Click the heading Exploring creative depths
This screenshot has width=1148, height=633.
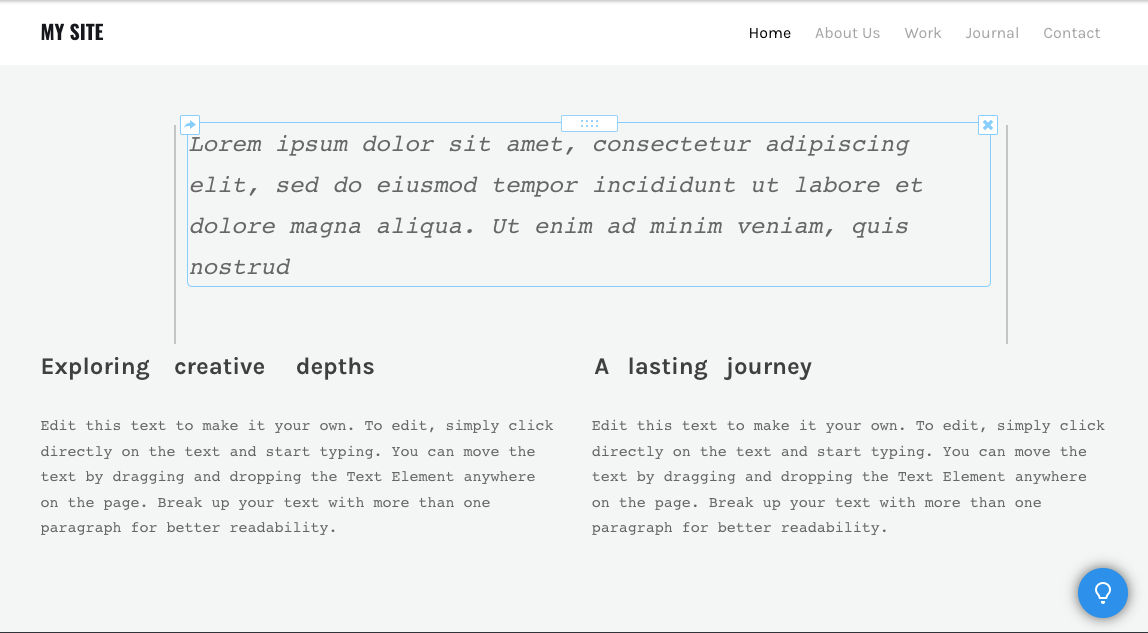(207, 366)
